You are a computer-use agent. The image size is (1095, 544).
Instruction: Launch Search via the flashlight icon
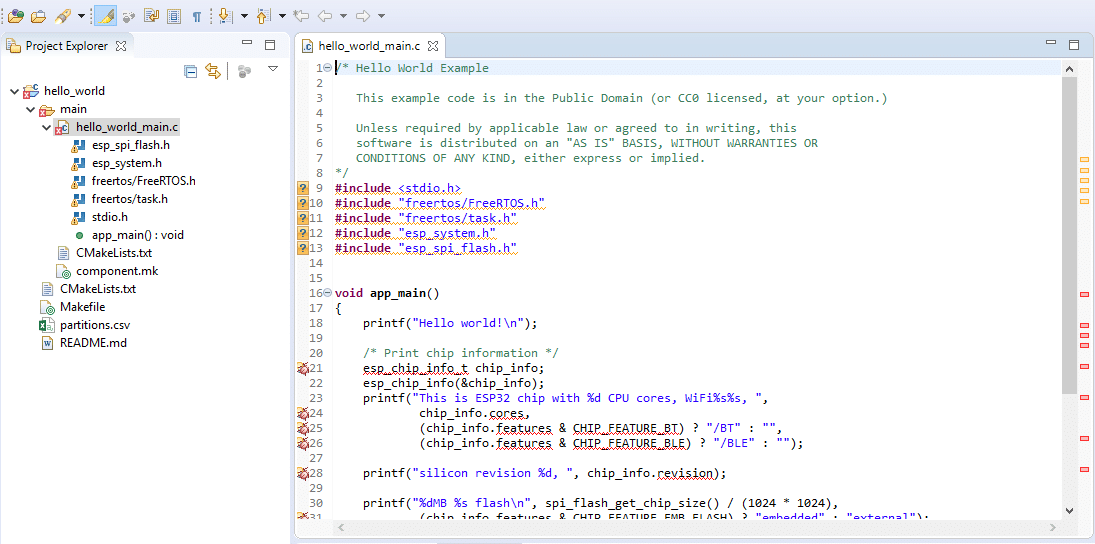point(63,15)
